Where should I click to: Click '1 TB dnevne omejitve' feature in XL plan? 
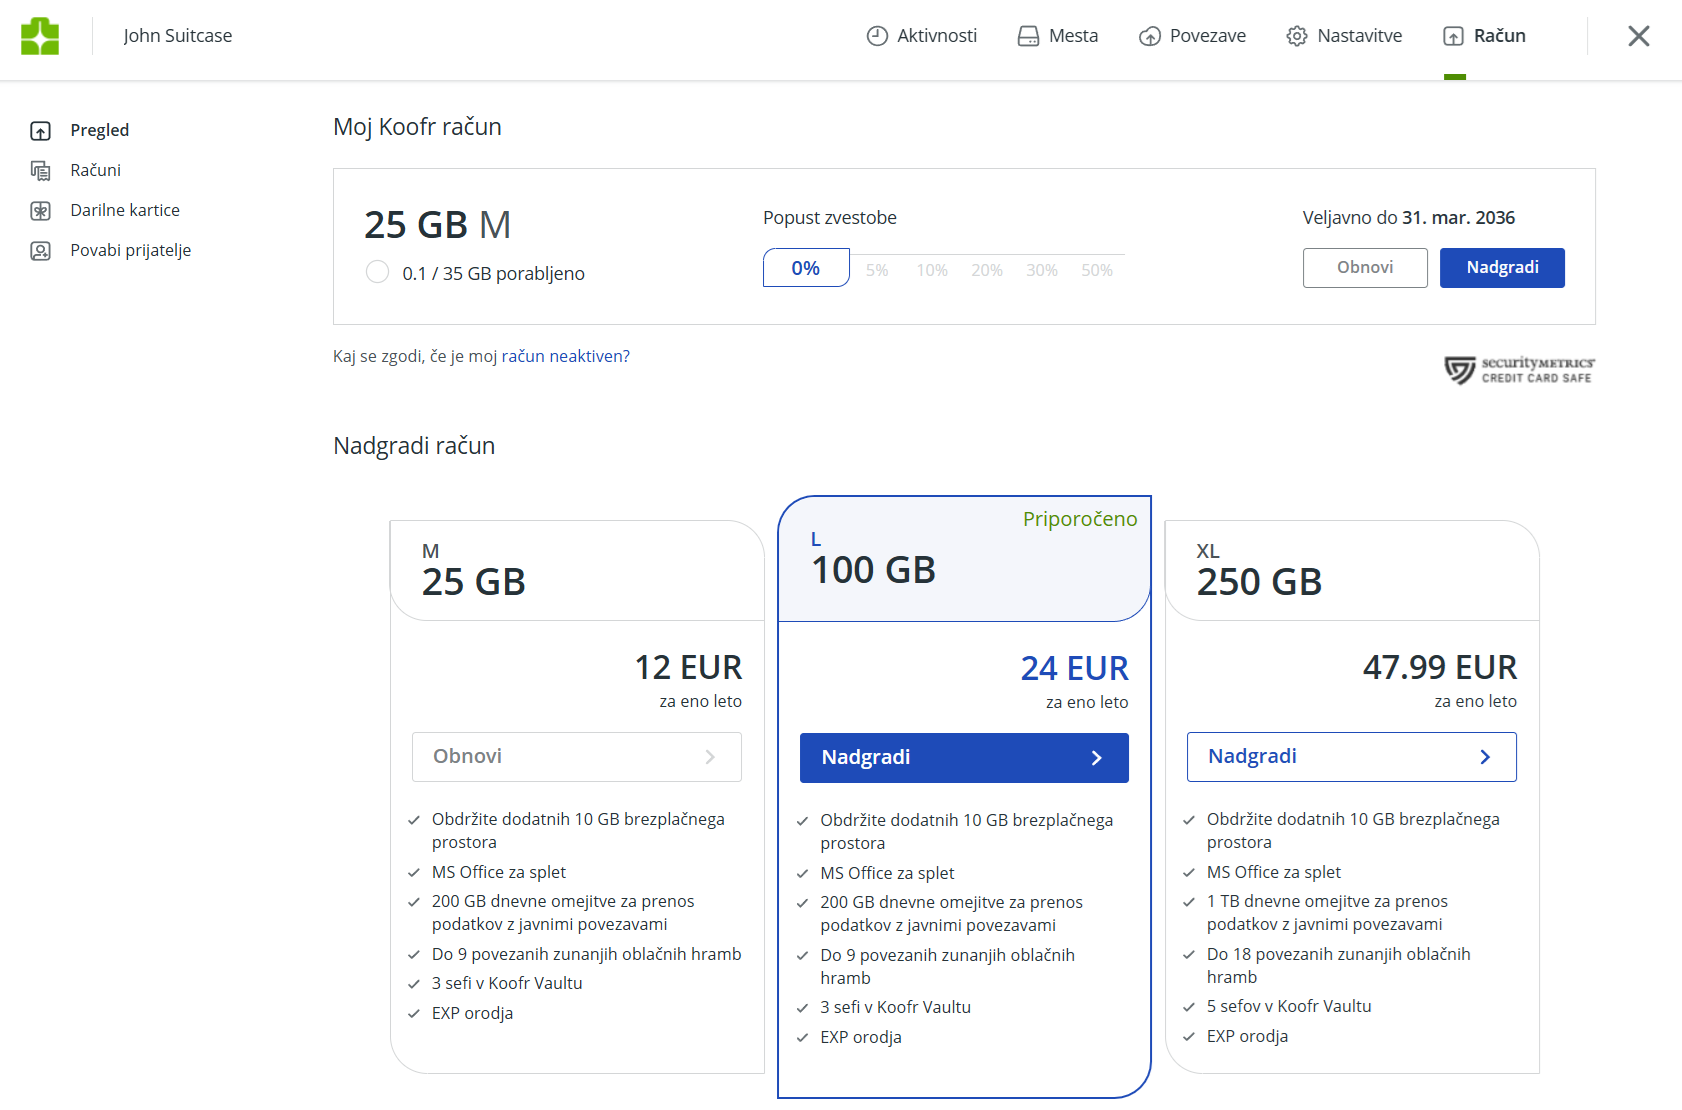pyautogui.click(x=1327, y=913)
